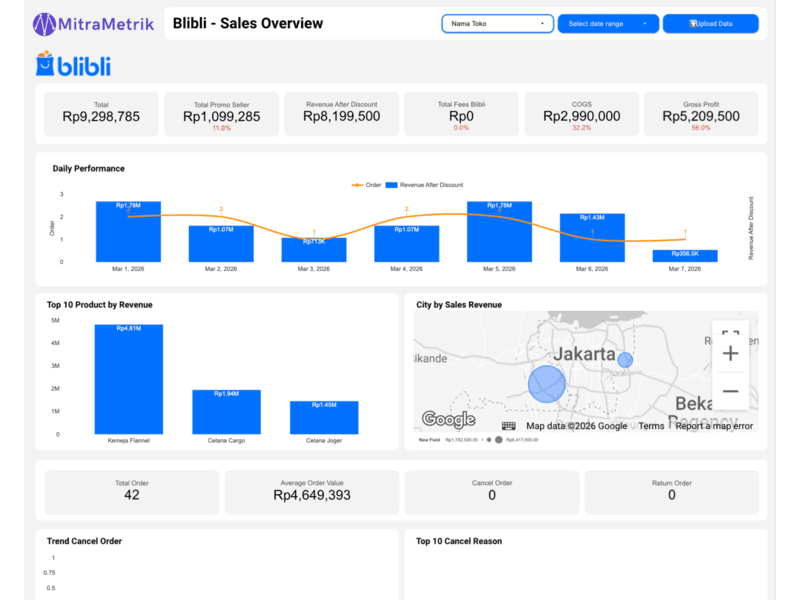This screenshot has height=600, width=800.
Task: Open the Nama Toko dropdown
Action: click(x=497, y=23)
